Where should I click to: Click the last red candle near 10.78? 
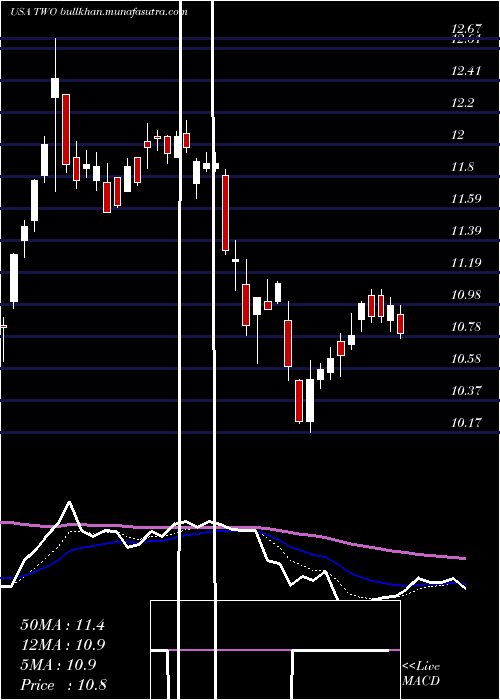coord(400,324)
